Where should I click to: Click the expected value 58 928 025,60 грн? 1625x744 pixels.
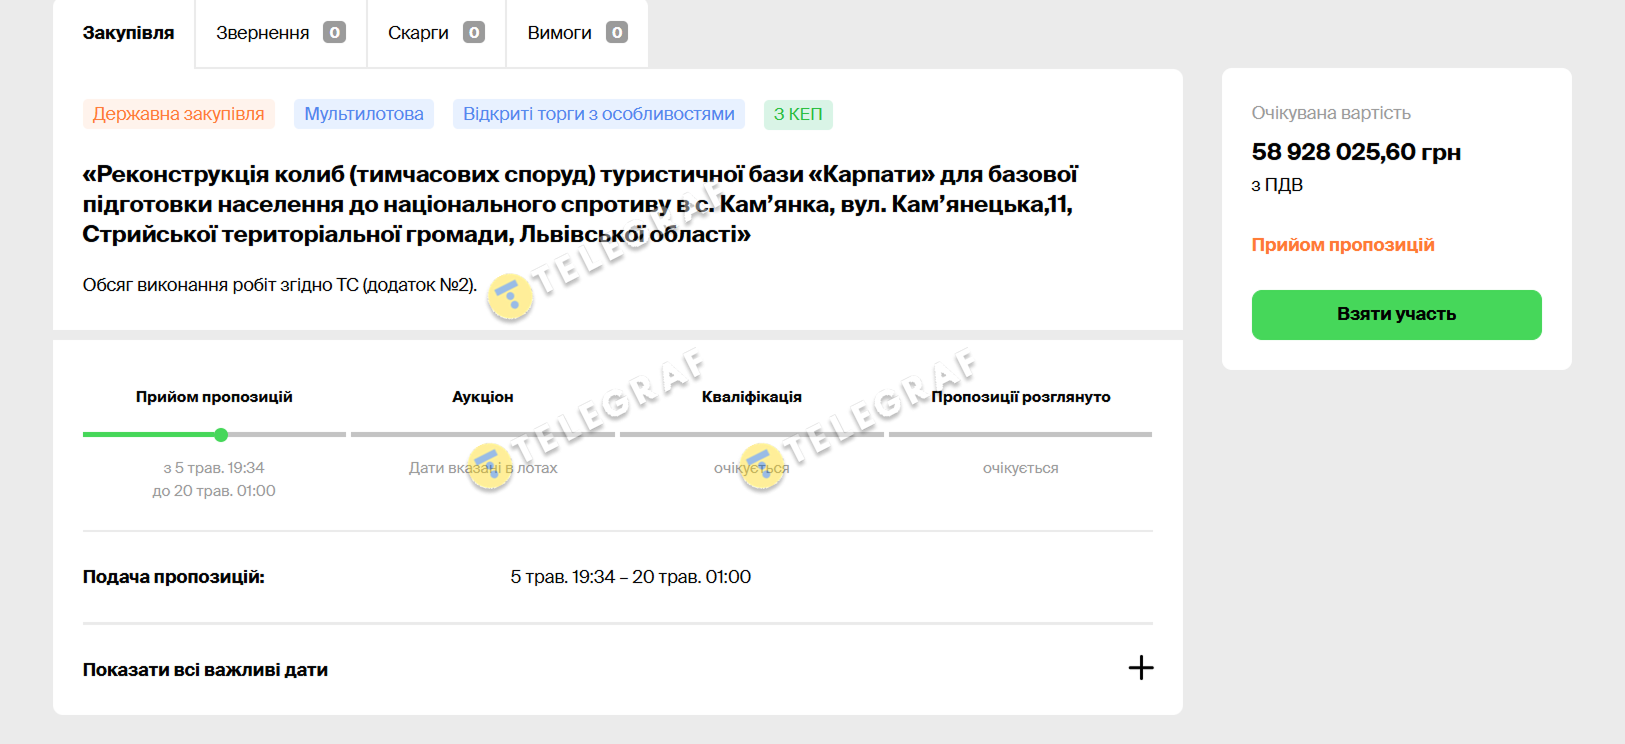click(x=1355, y=152)
